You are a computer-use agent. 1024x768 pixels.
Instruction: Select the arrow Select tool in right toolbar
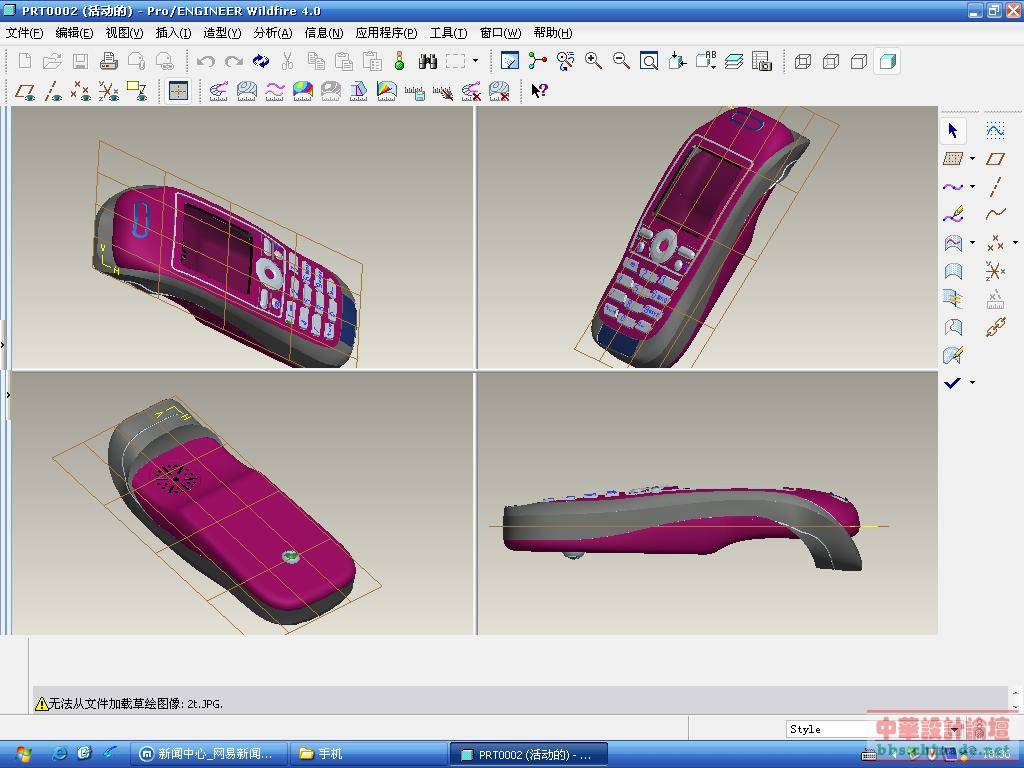pos(952,130)
